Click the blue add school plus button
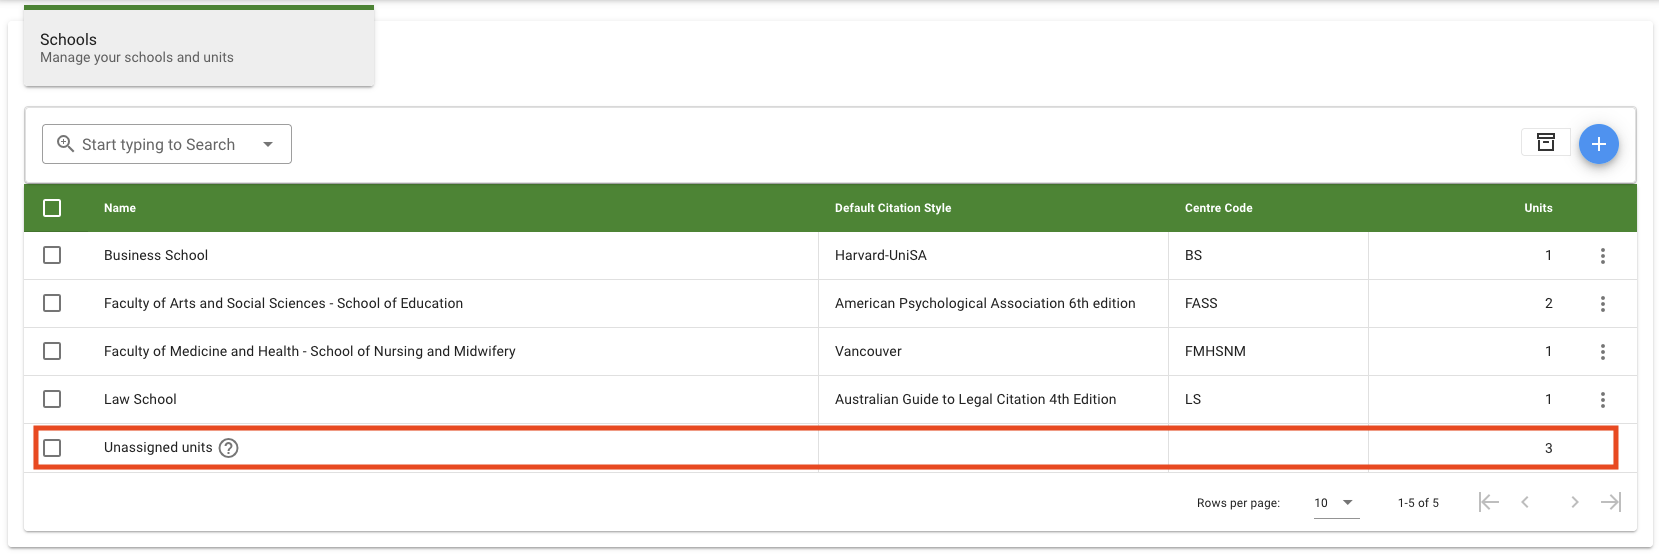The image size is (1659, 555). 1598,144
